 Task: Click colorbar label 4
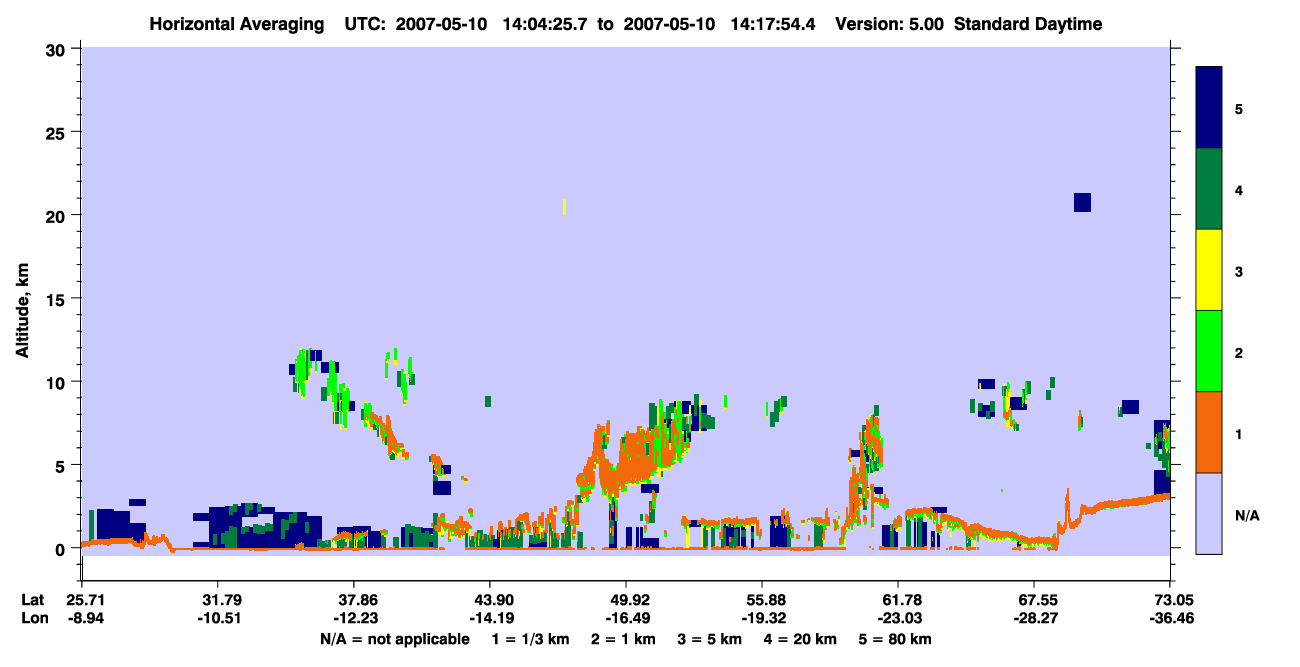point(1239,189)
